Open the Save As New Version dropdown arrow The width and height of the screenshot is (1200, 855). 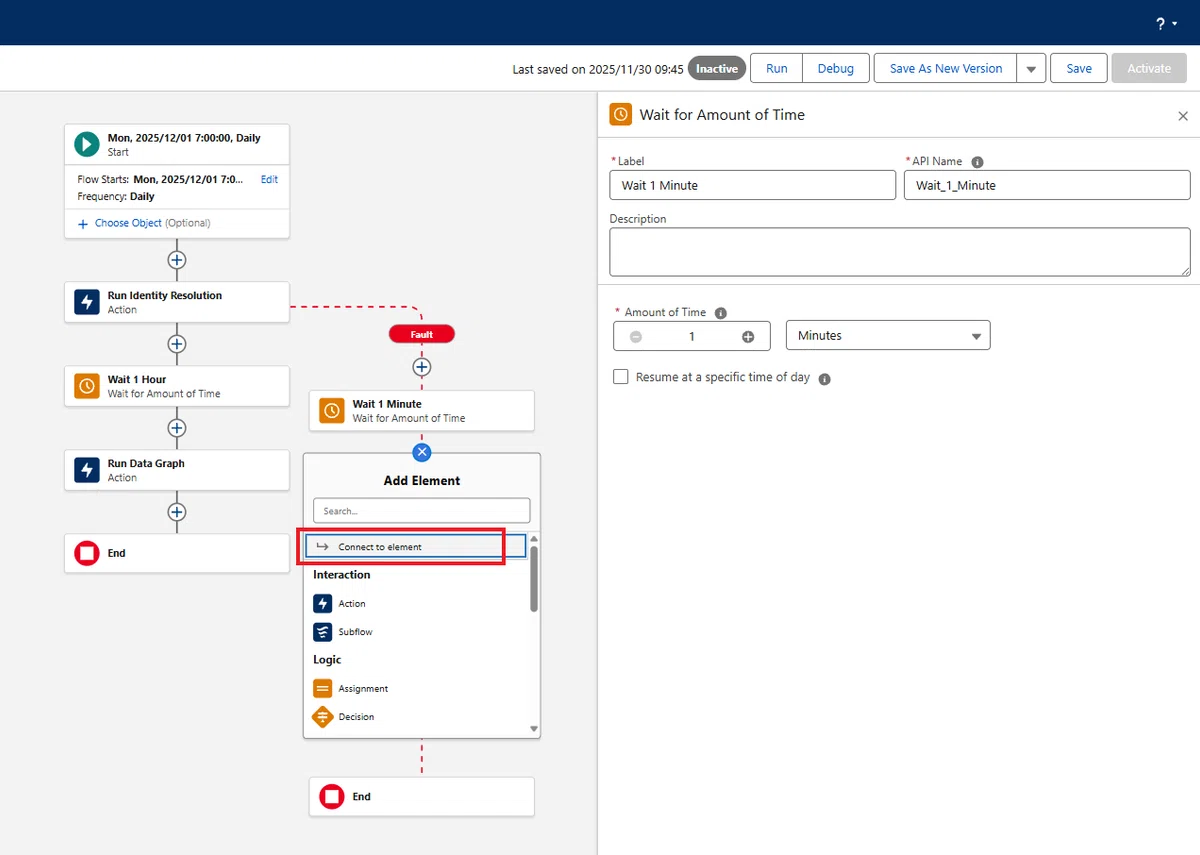point(1031,69)
